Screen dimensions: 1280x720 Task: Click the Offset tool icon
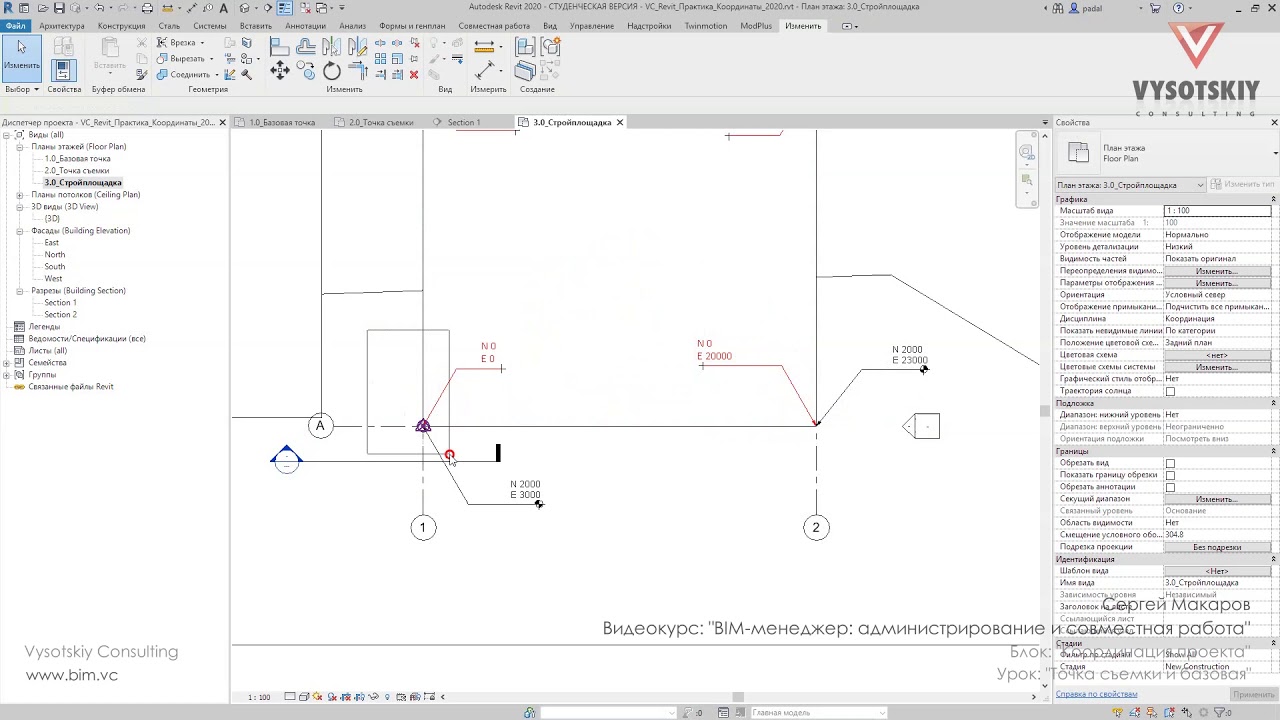pyautogui.click(x=306, y=47)
